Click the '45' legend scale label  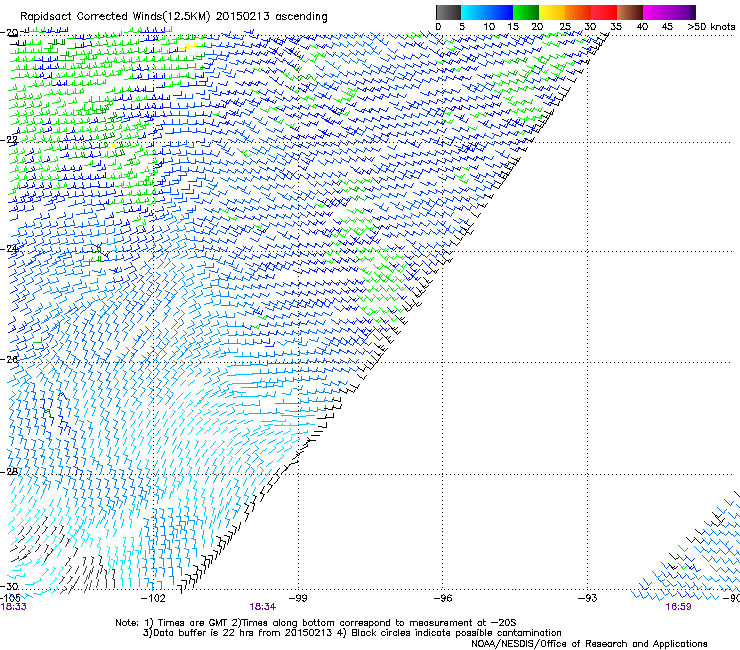(x=667, y=27)
